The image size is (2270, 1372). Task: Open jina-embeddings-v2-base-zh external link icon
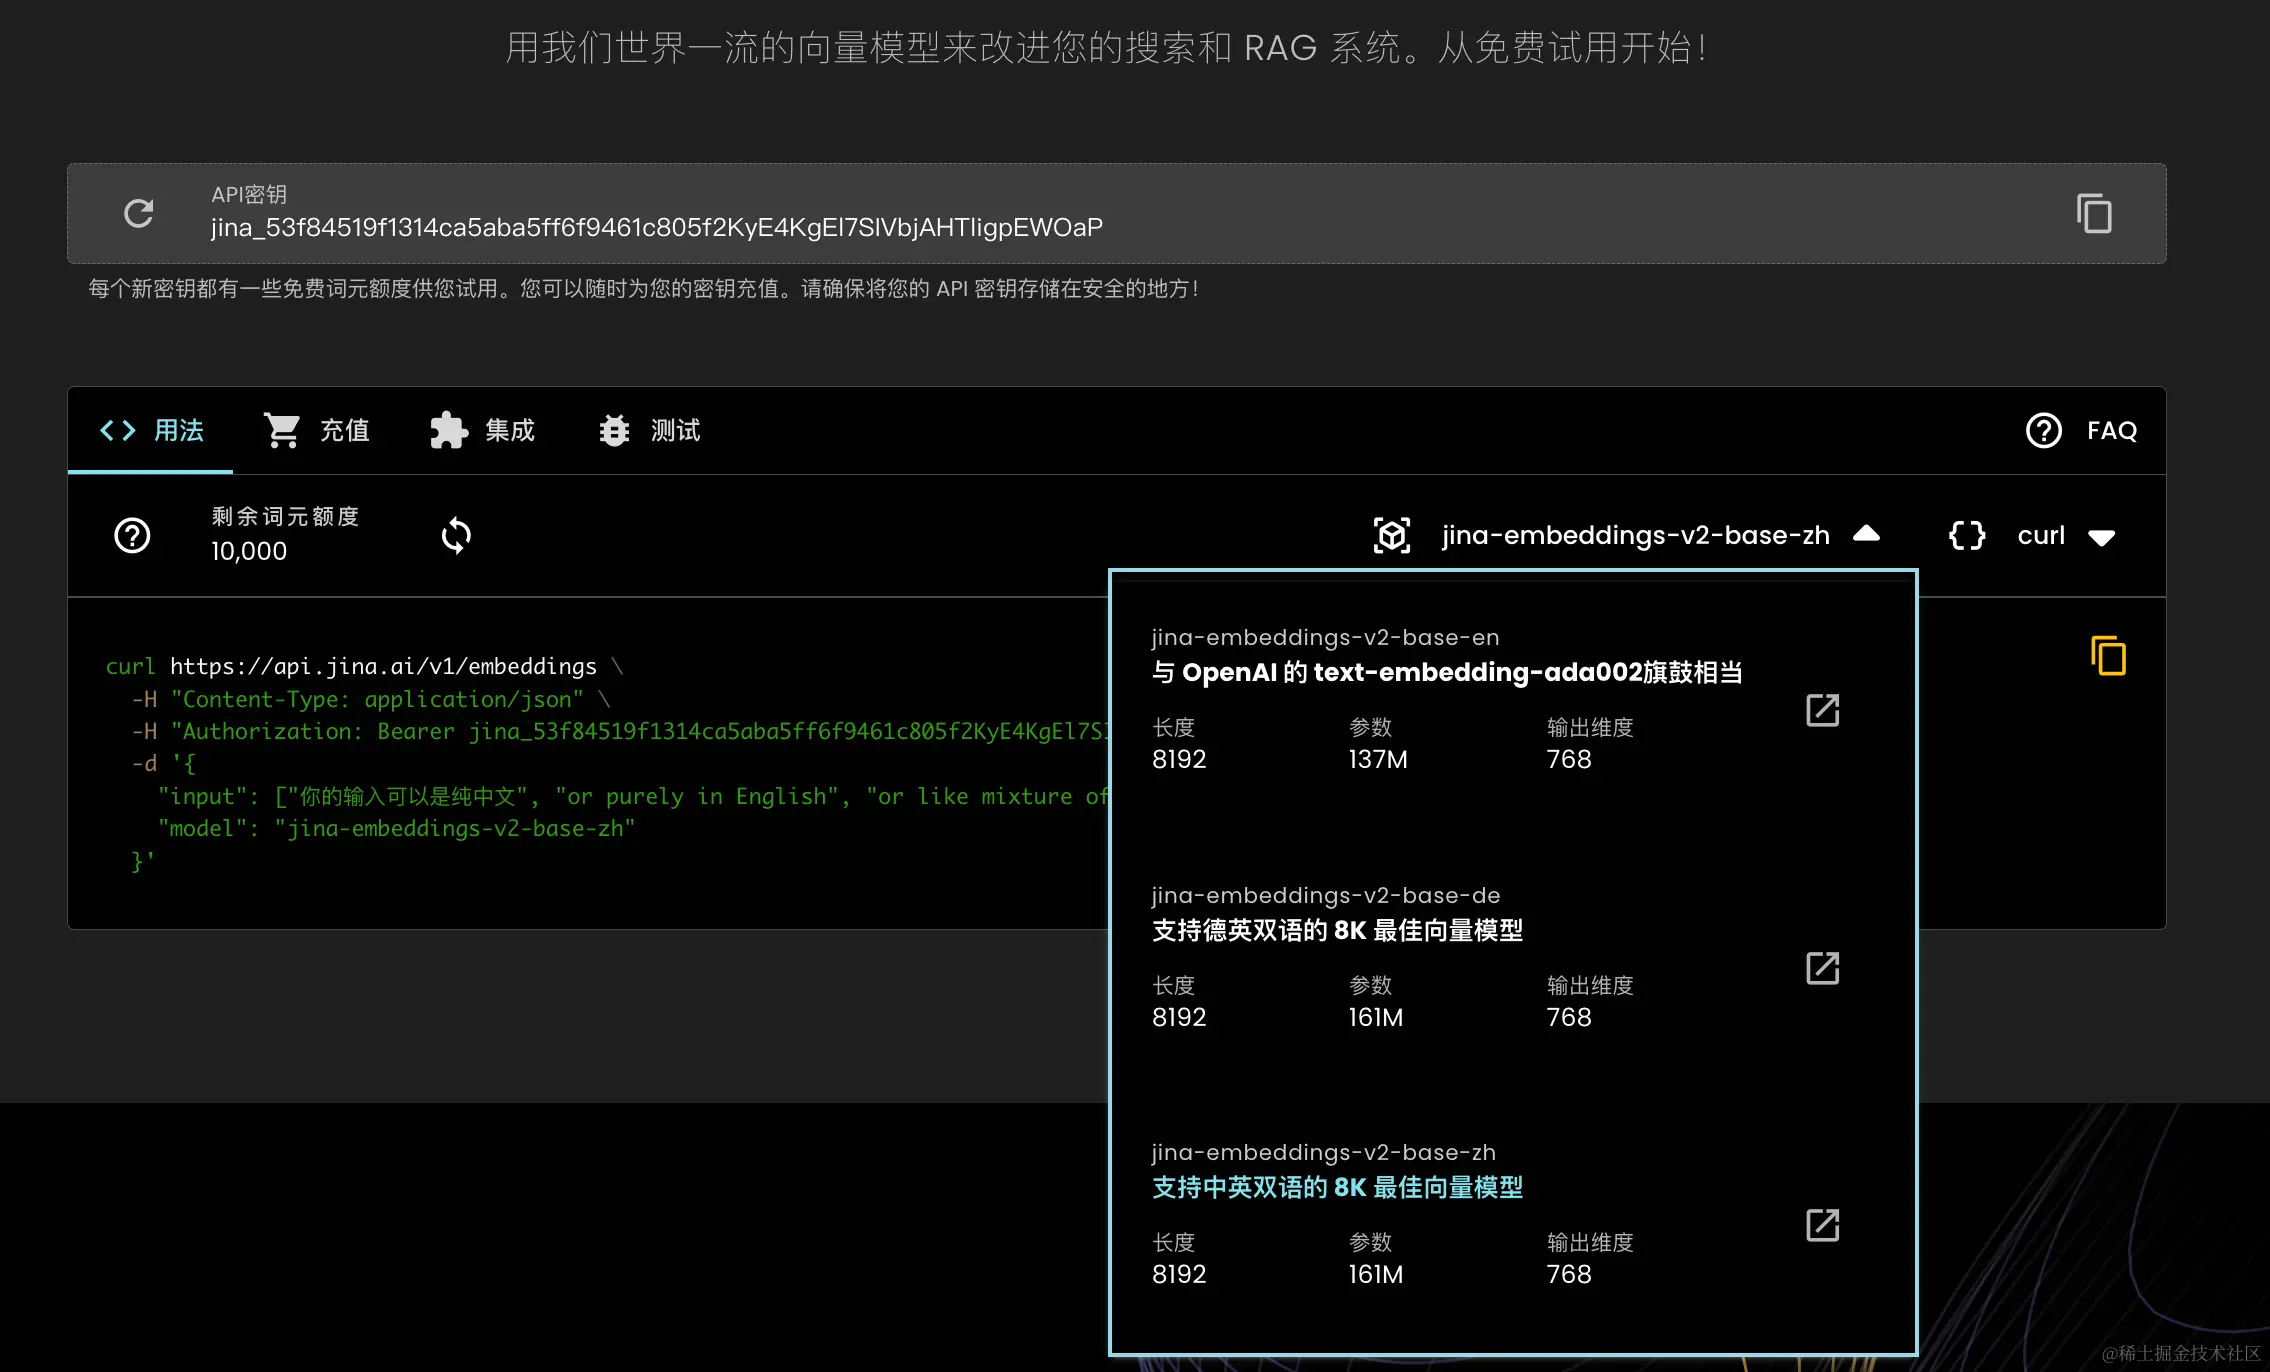coord(1822,1225)
